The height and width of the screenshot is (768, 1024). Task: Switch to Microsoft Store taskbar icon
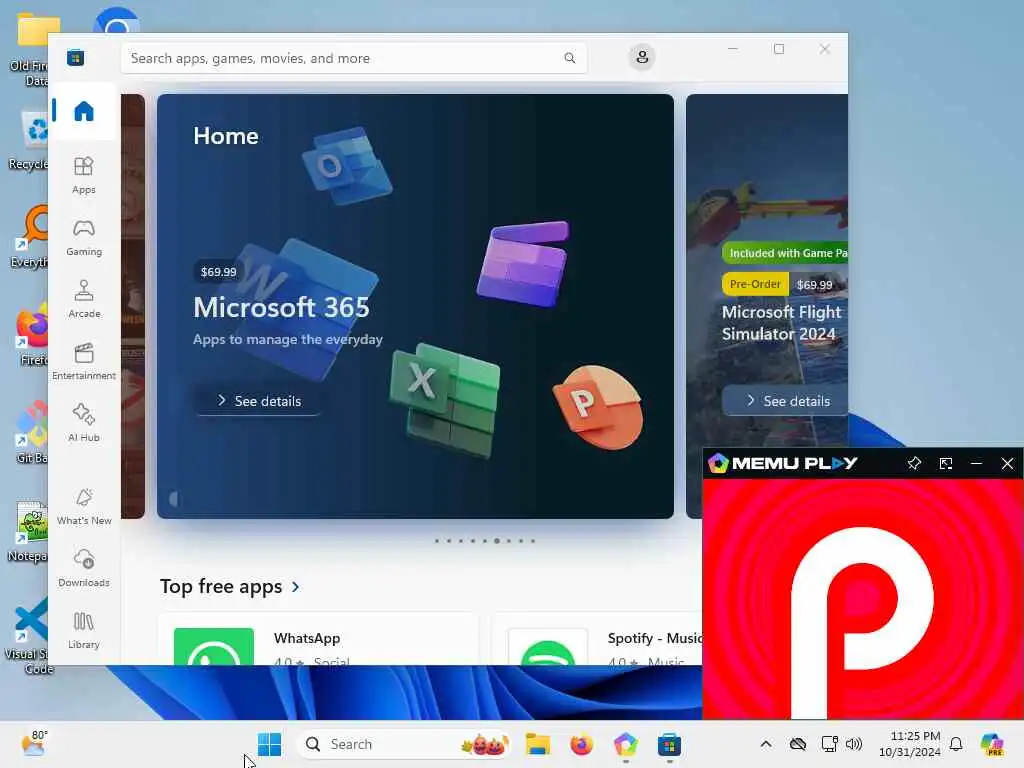point(669,744)
